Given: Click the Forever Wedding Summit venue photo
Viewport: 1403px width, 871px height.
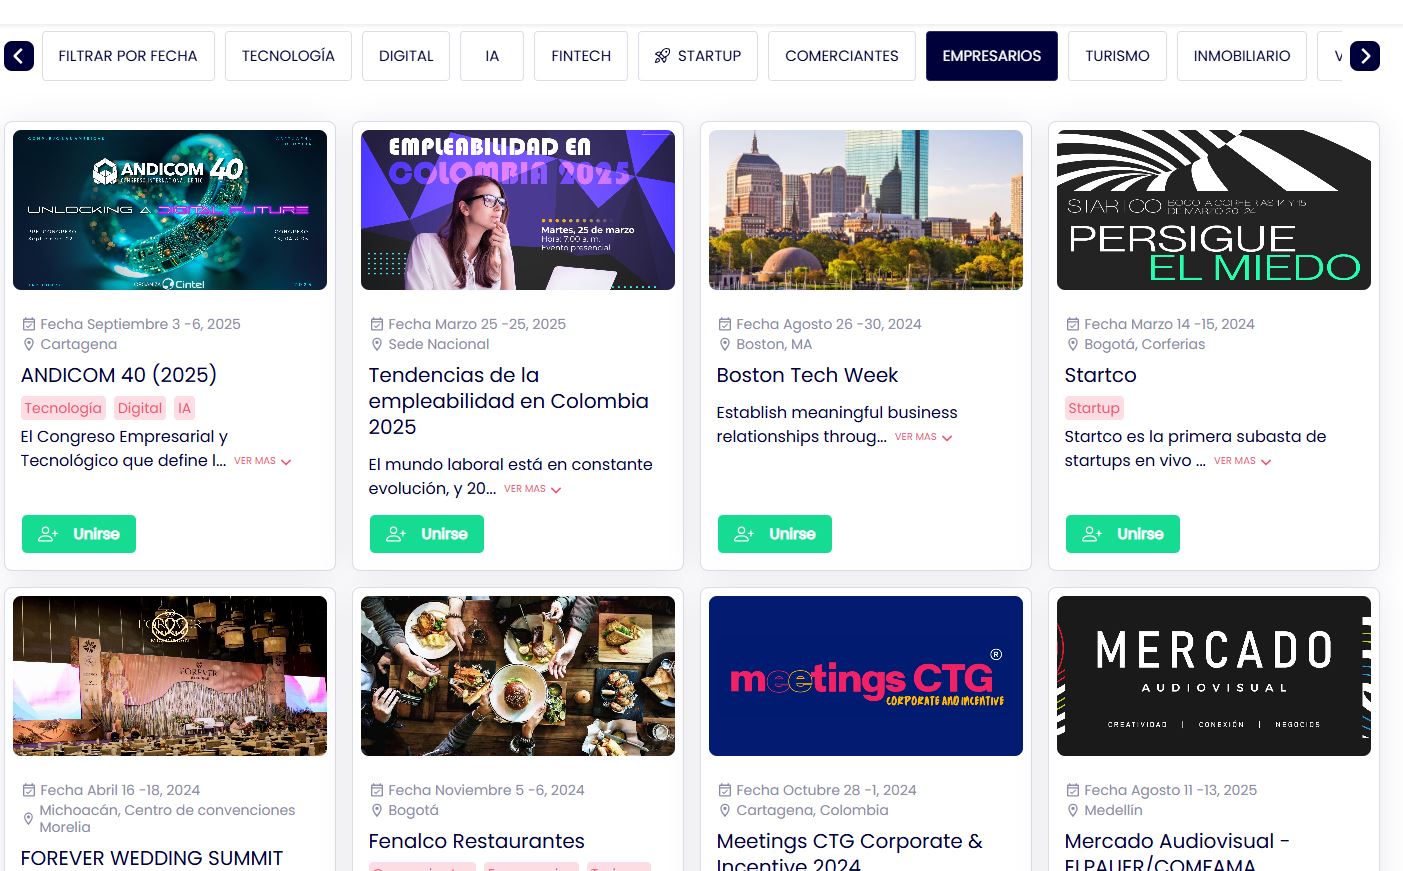Looking at the screenshot, I should pyautogui.click(x=170, y=676).
